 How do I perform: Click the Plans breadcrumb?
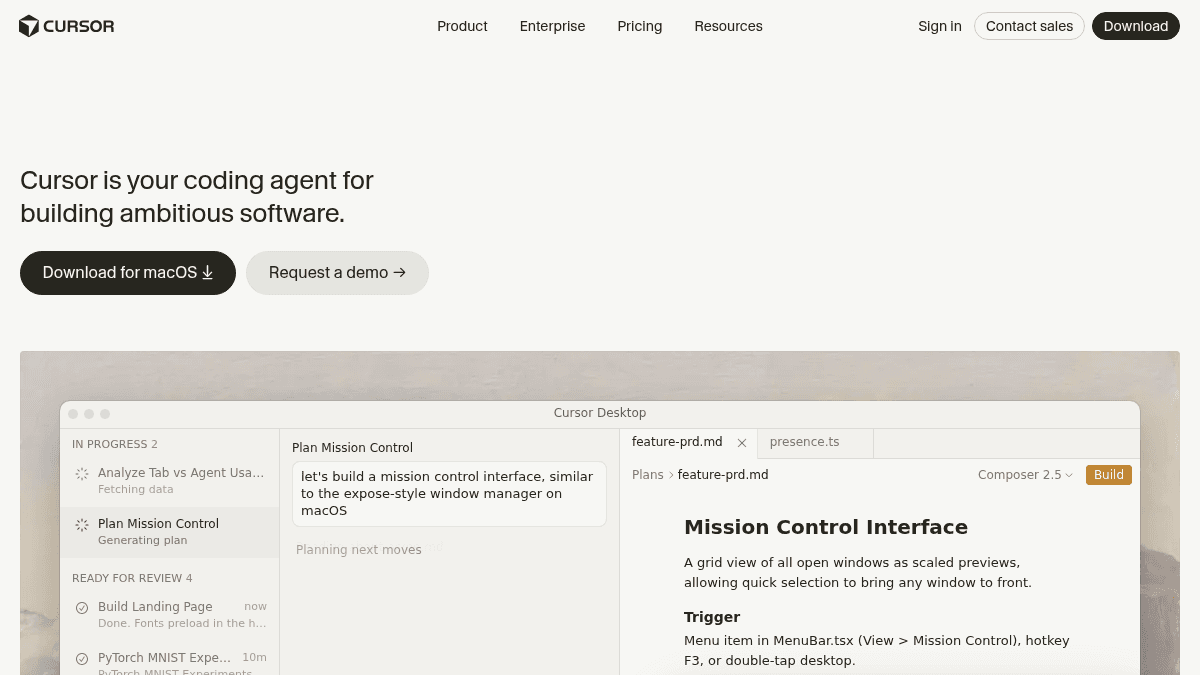pos(648,475)
